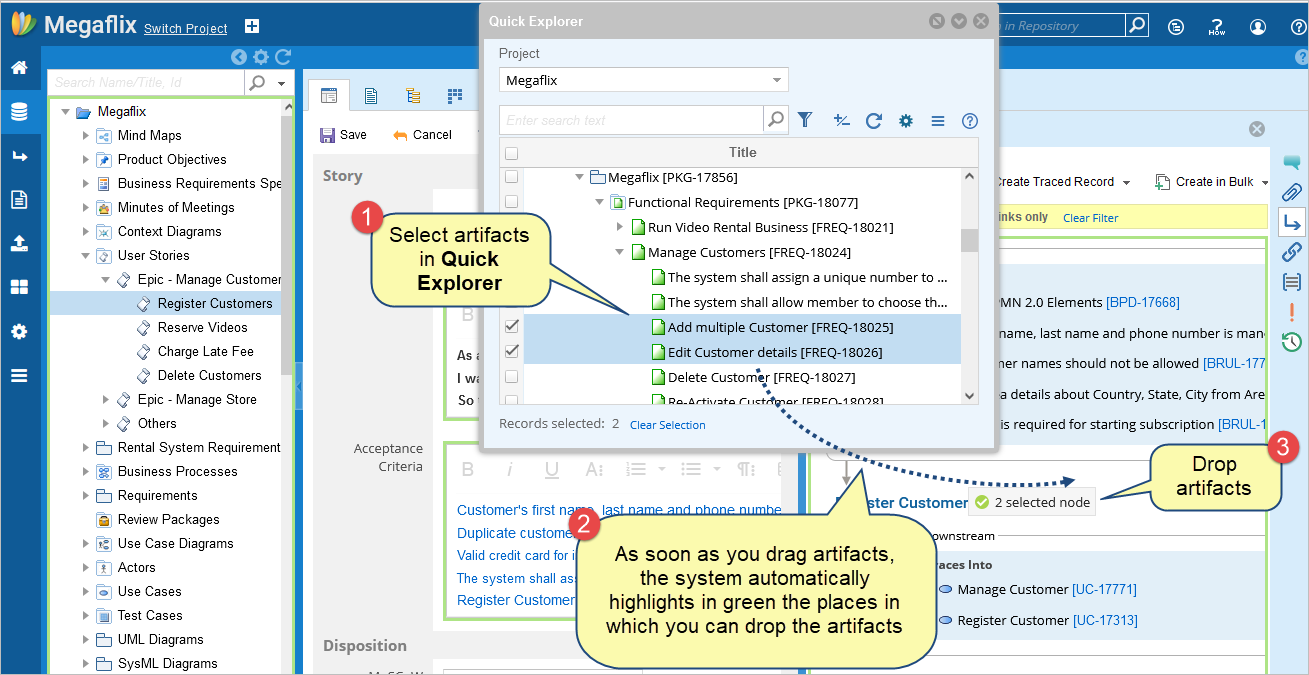The image size is (1309, 675).
Task: Open the dropdown arrow beside explorer search
Action: [282, 83]
